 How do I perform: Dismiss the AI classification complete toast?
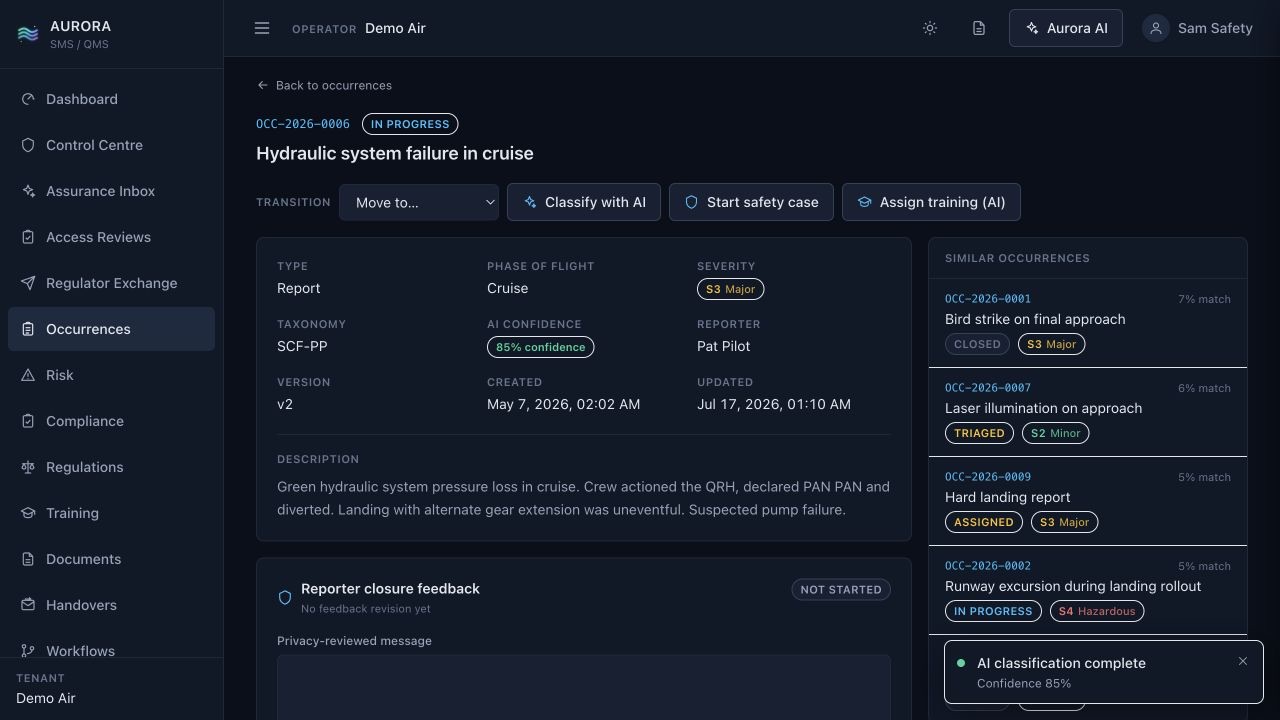[x=1243, y=661]
